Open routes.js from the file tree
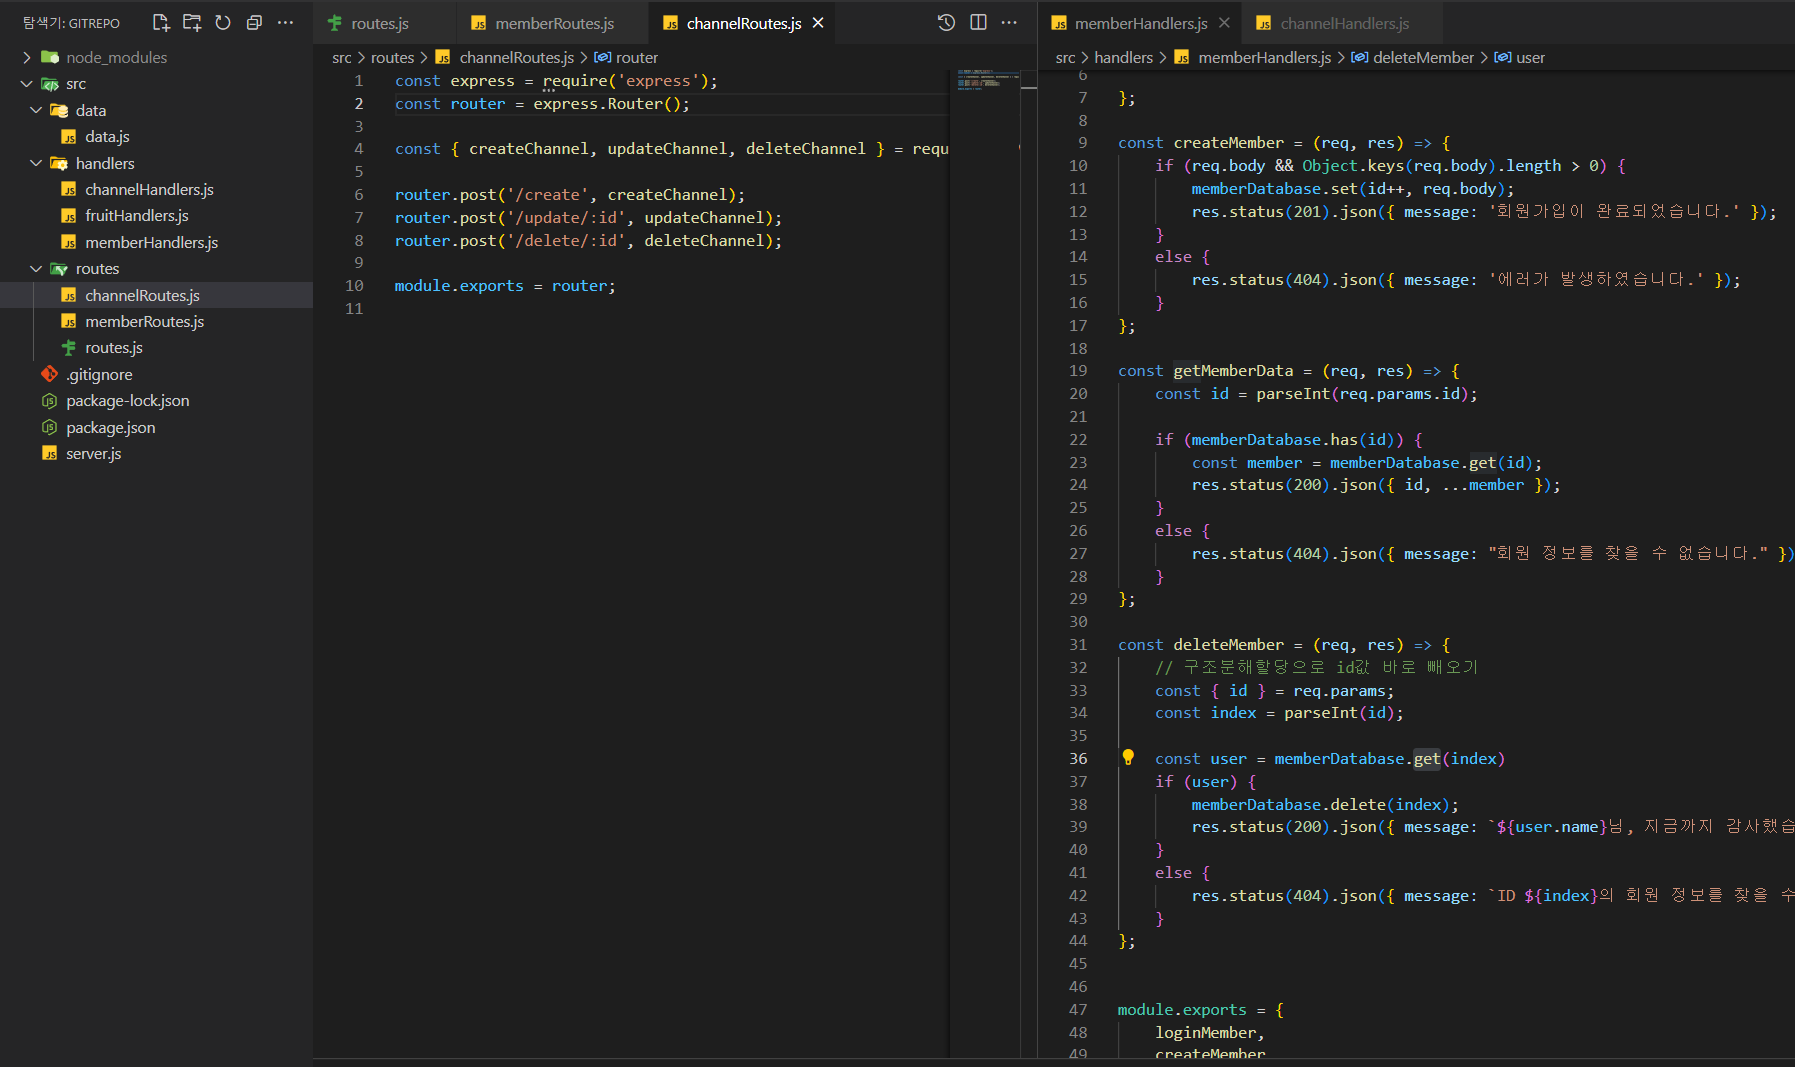Image resolution: width=1795 pixels, height=1067 pixels. [113, 347]
